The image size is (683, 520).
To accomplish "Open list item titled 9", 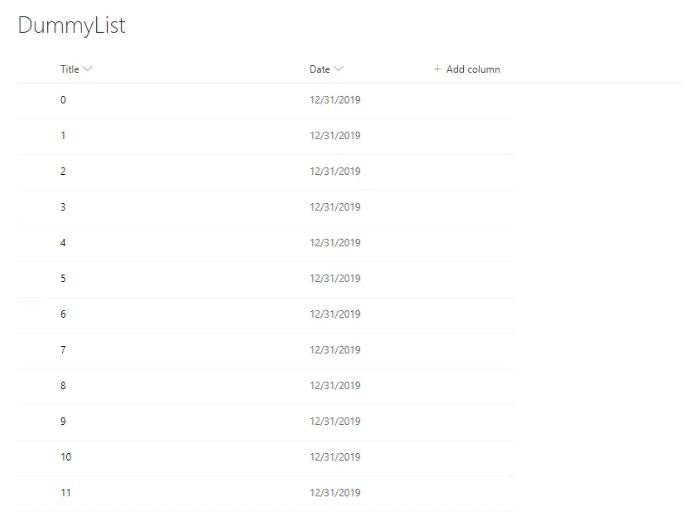I will click(63, 421).
